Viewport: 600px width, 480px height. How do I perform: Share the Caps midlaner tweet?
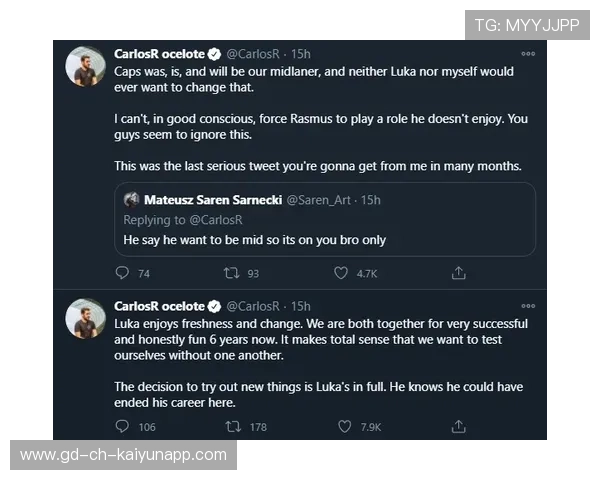click(x=459, y=272)
